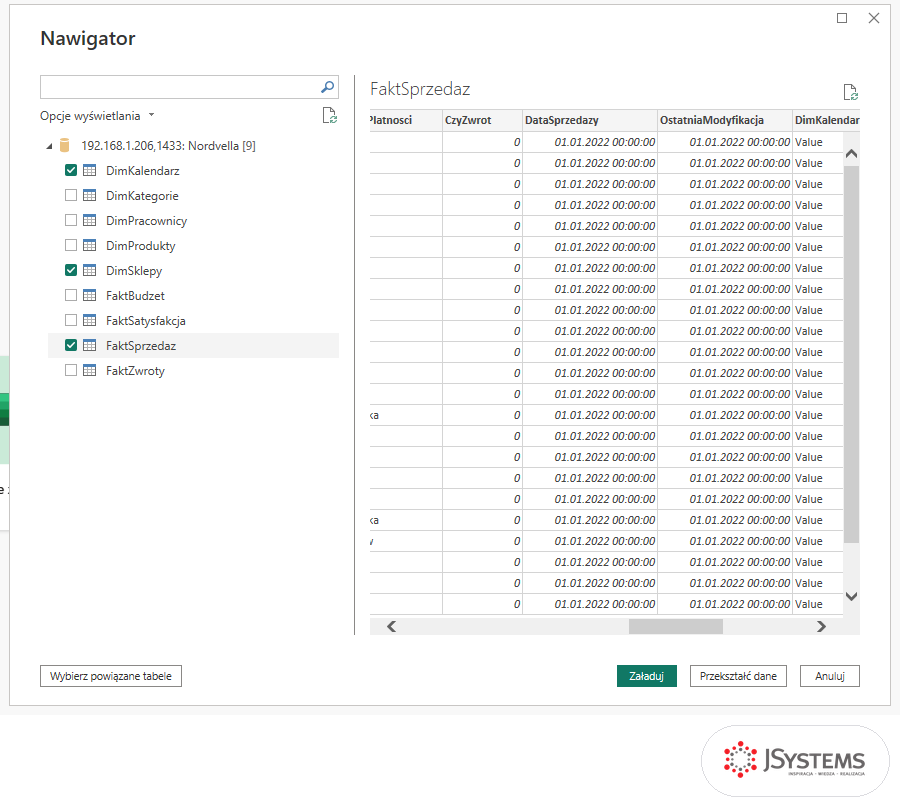Select the FaktSprzedaz table row
The image size is (900, 807).
pos(193,346)
